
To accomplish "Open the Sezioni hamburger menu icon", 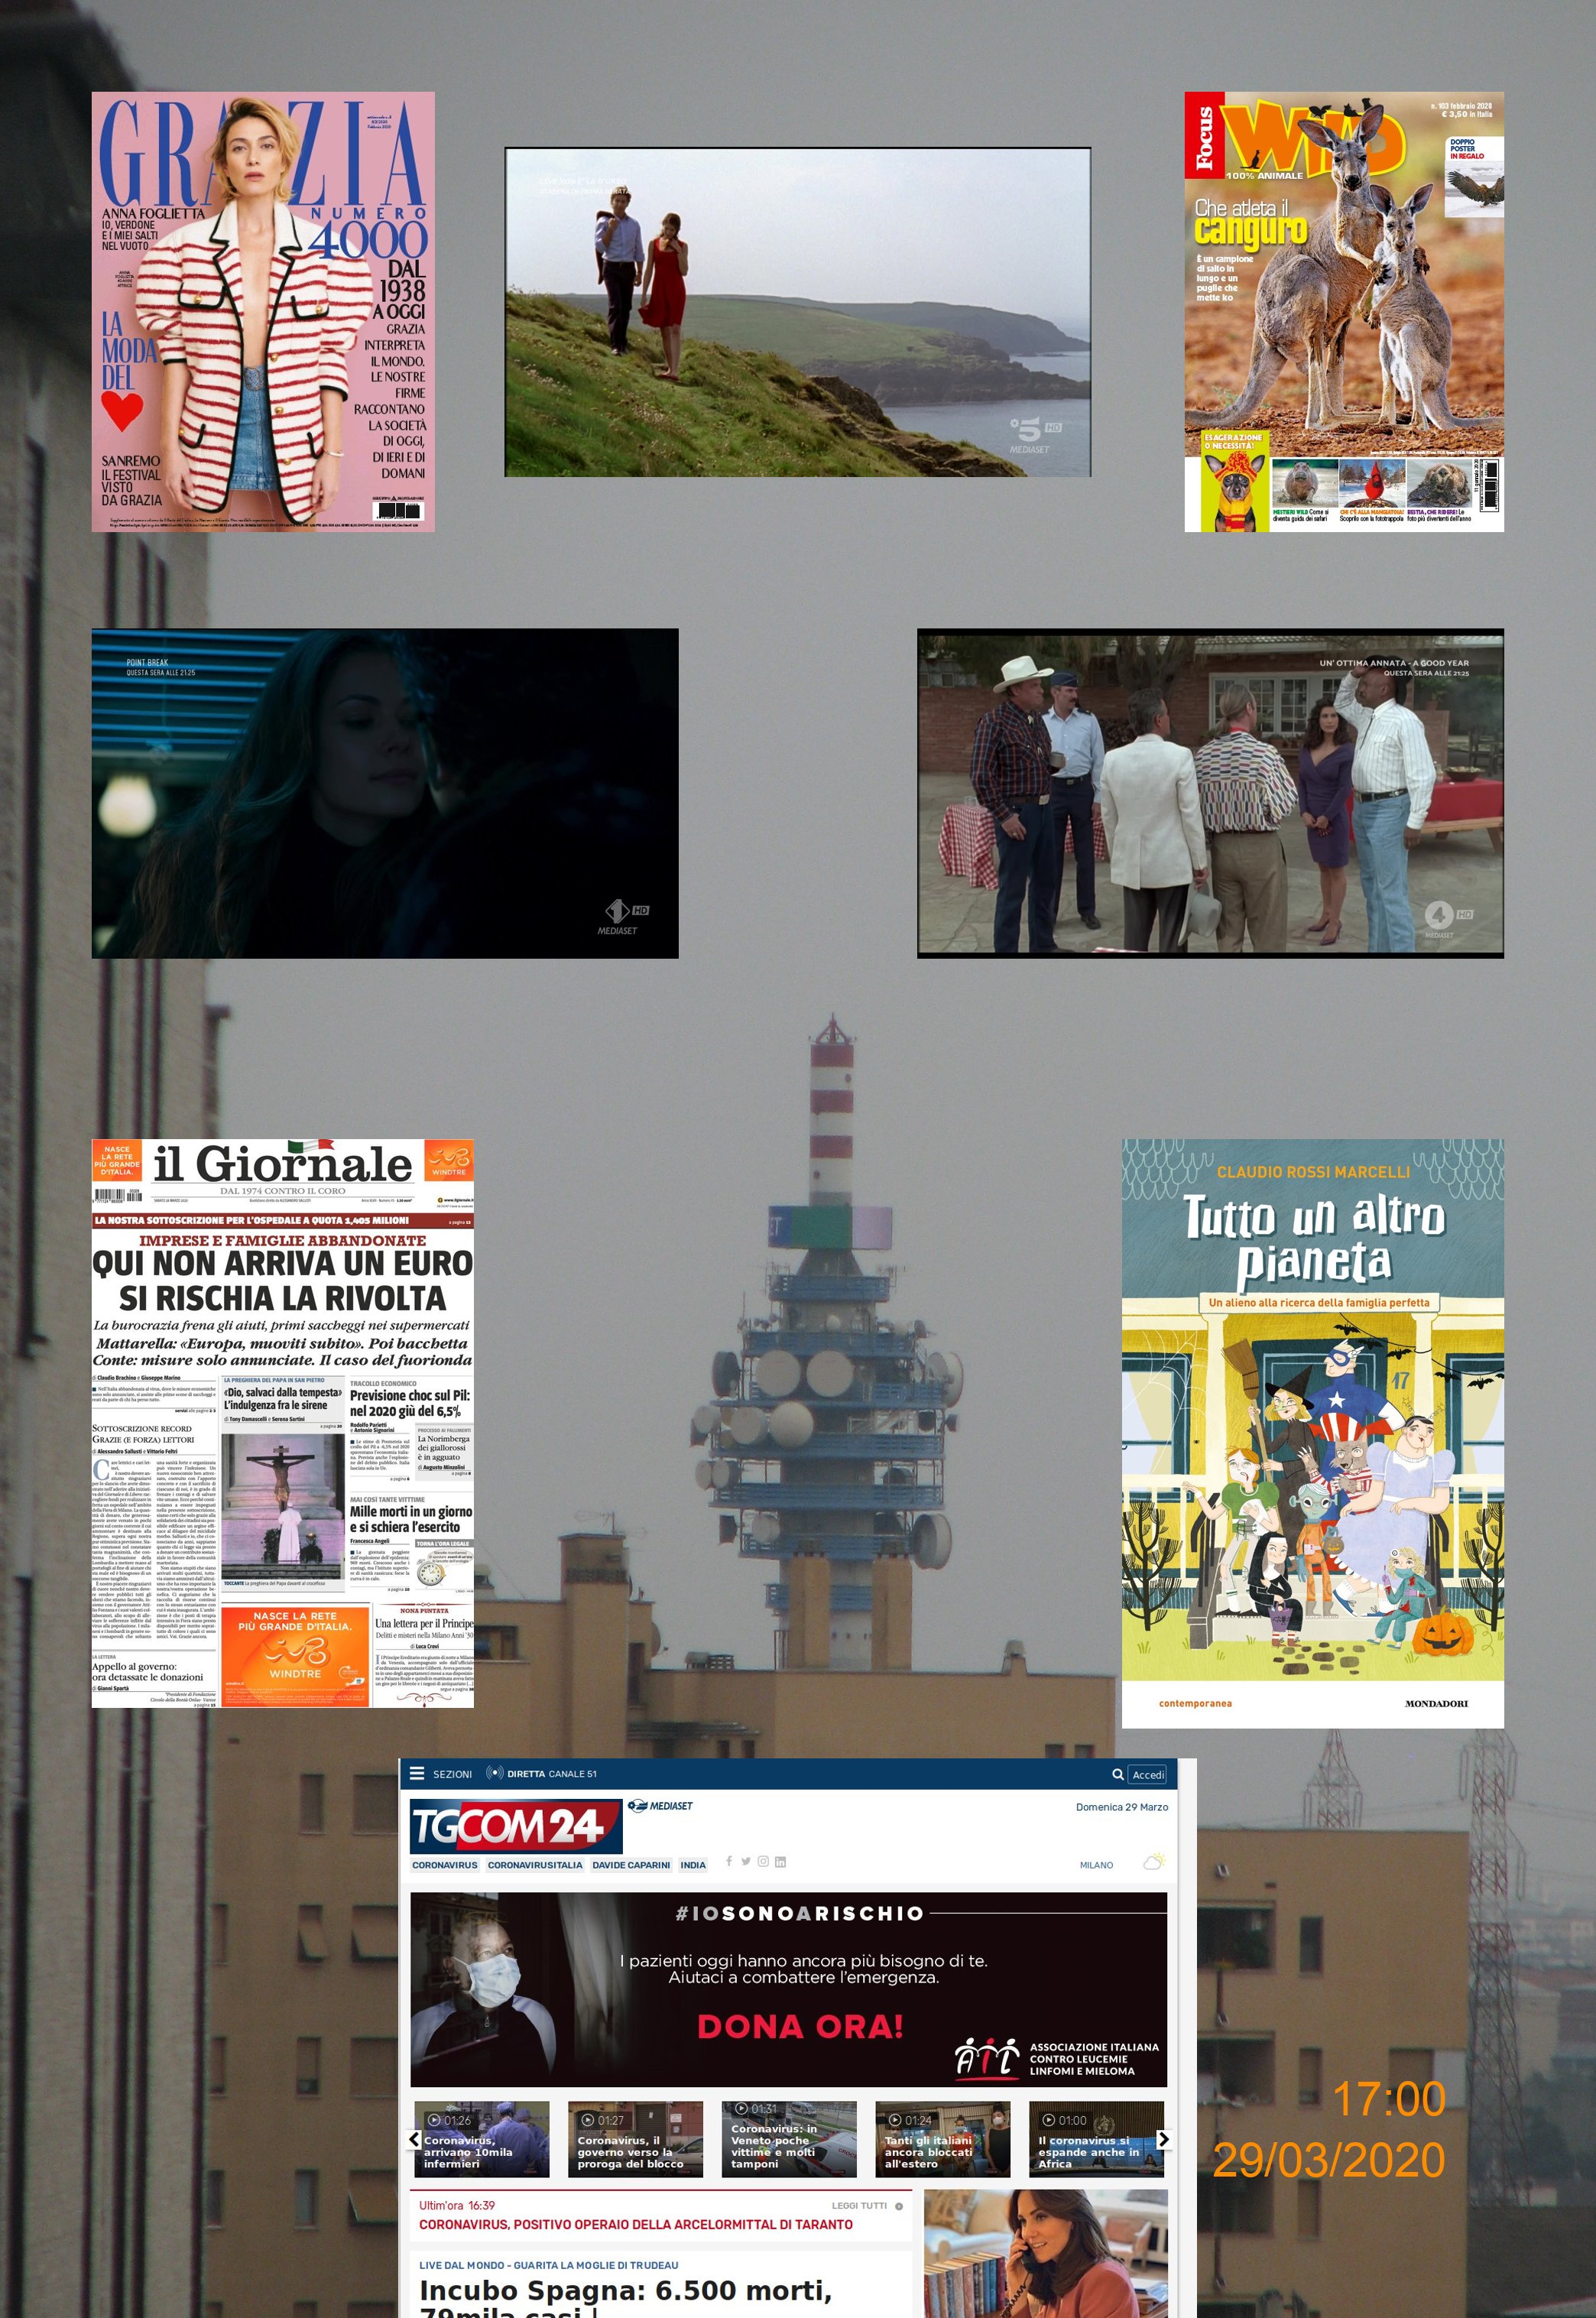I will tap(417, 1773).
